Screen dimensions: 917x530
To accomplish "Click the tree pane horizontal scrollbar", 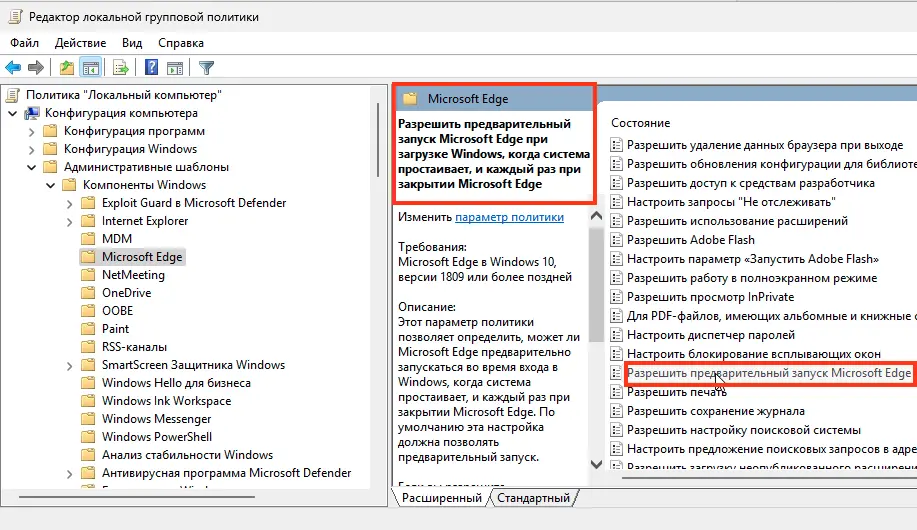I will pos(137,497).
